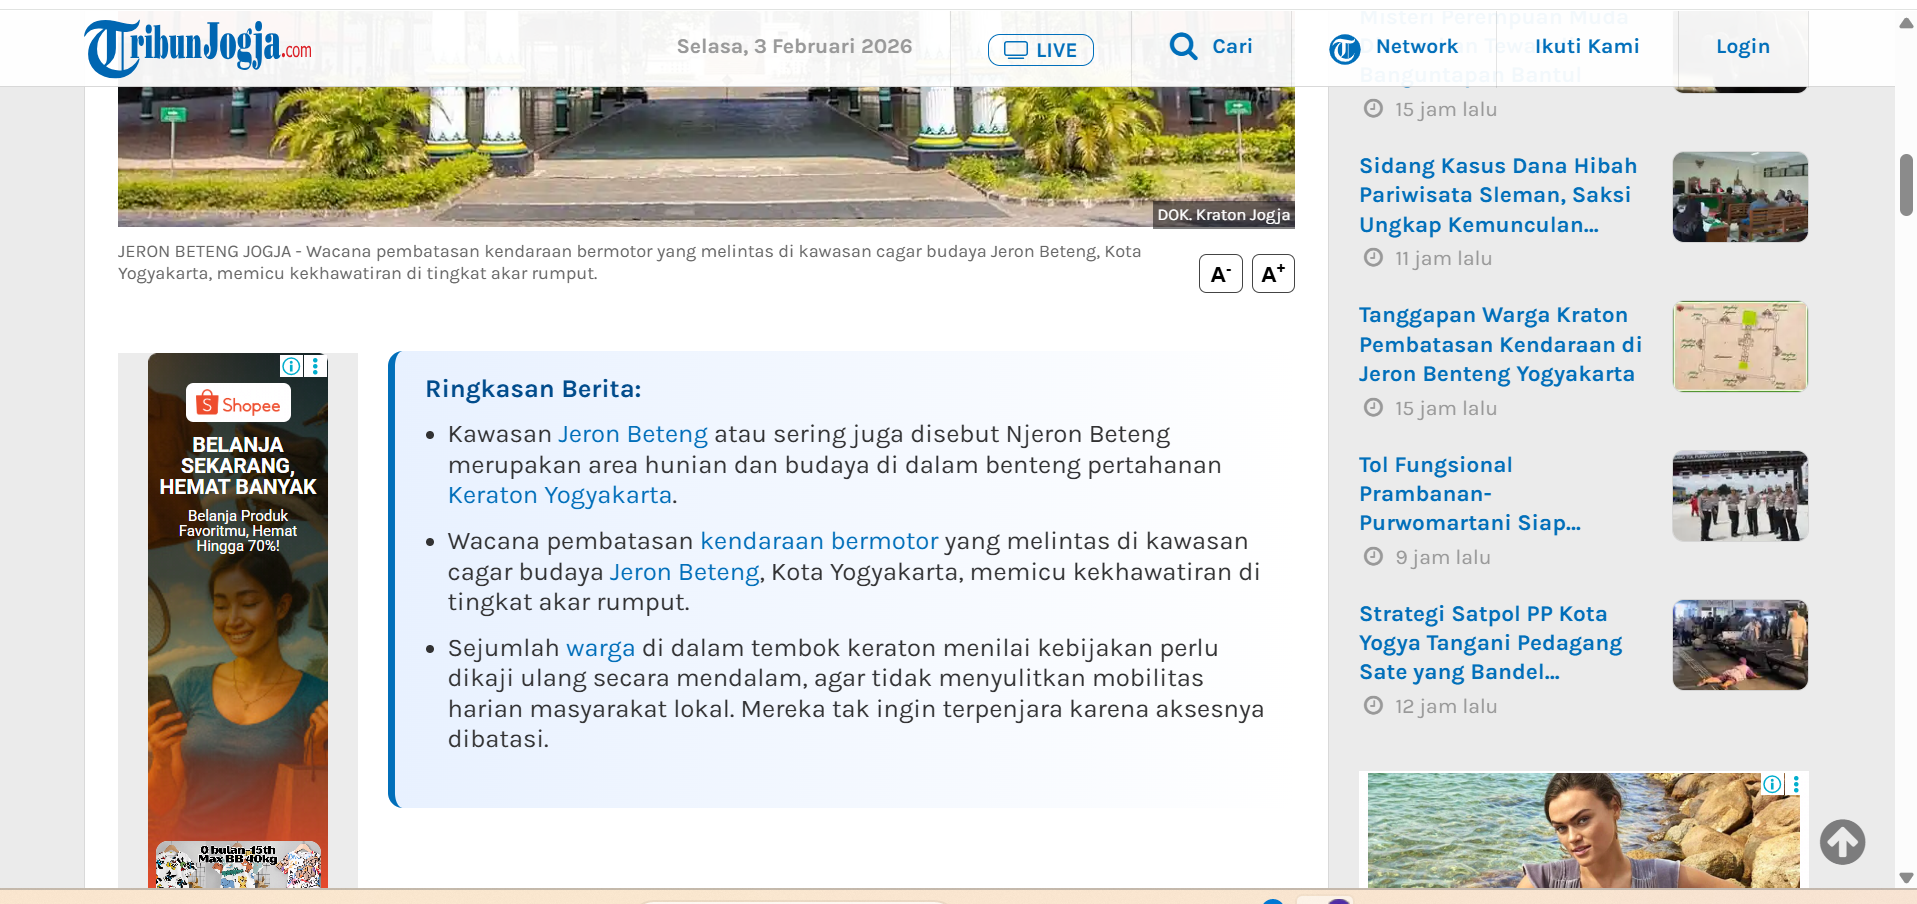The image size is (1917, 904).
Task: Click the Jeron Benteng map thumbnail
Action: pyautogui.click(x=1739, y=346)
